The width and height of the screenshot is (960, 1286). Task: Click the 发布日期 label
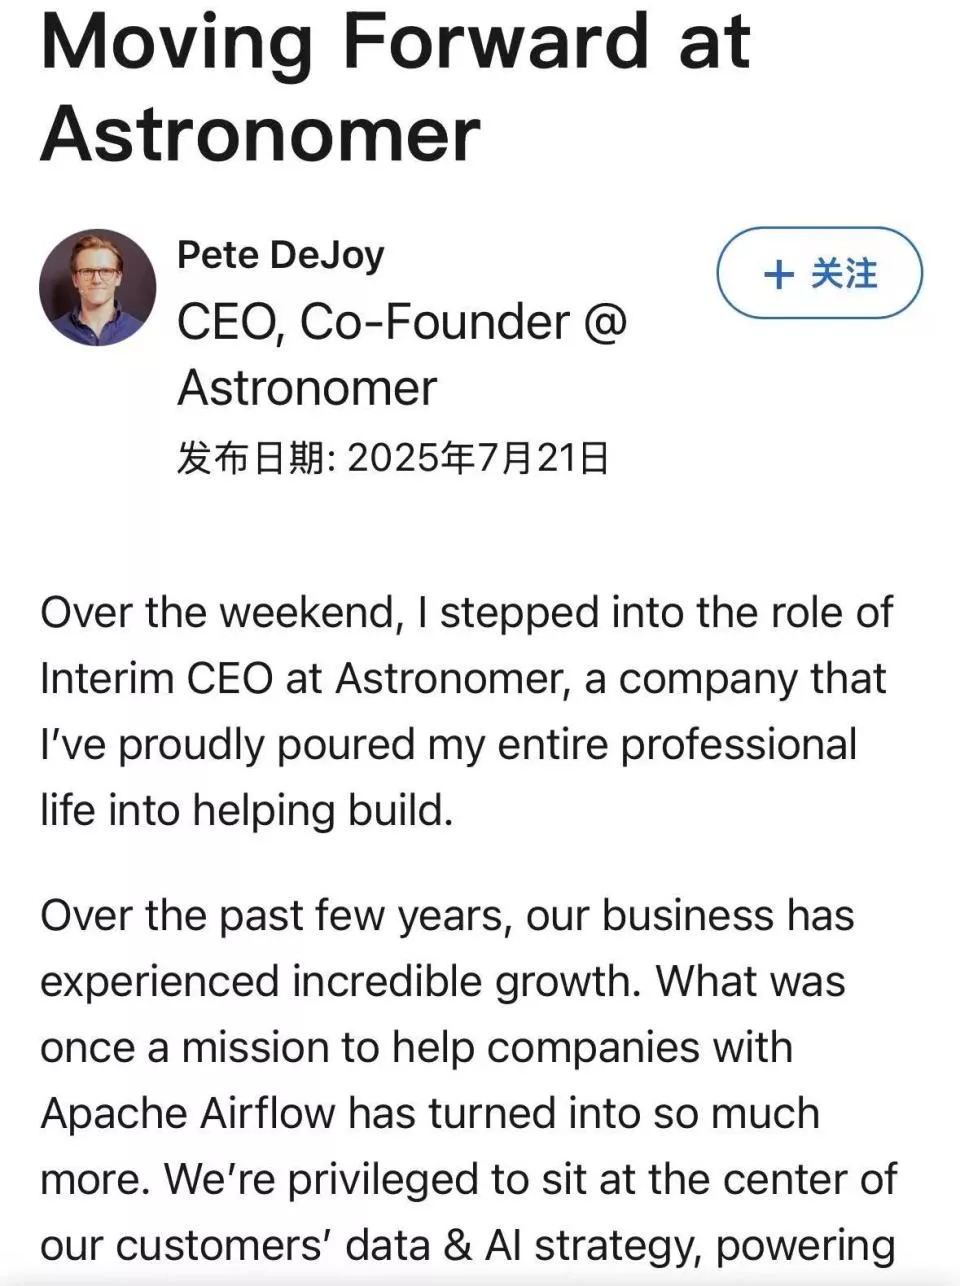pos(251,458)
